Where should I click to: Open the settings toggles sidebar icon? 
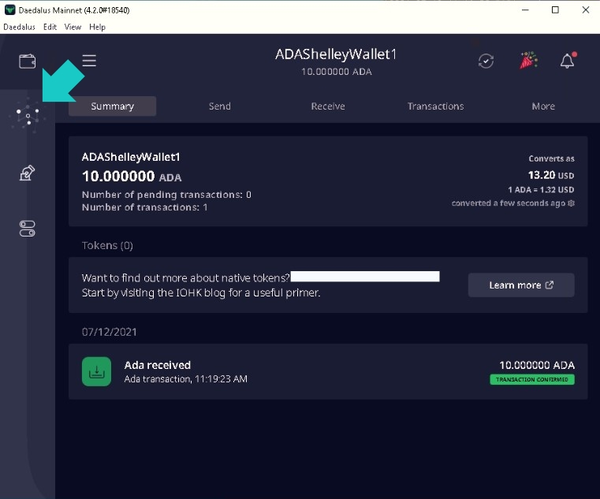27,228
